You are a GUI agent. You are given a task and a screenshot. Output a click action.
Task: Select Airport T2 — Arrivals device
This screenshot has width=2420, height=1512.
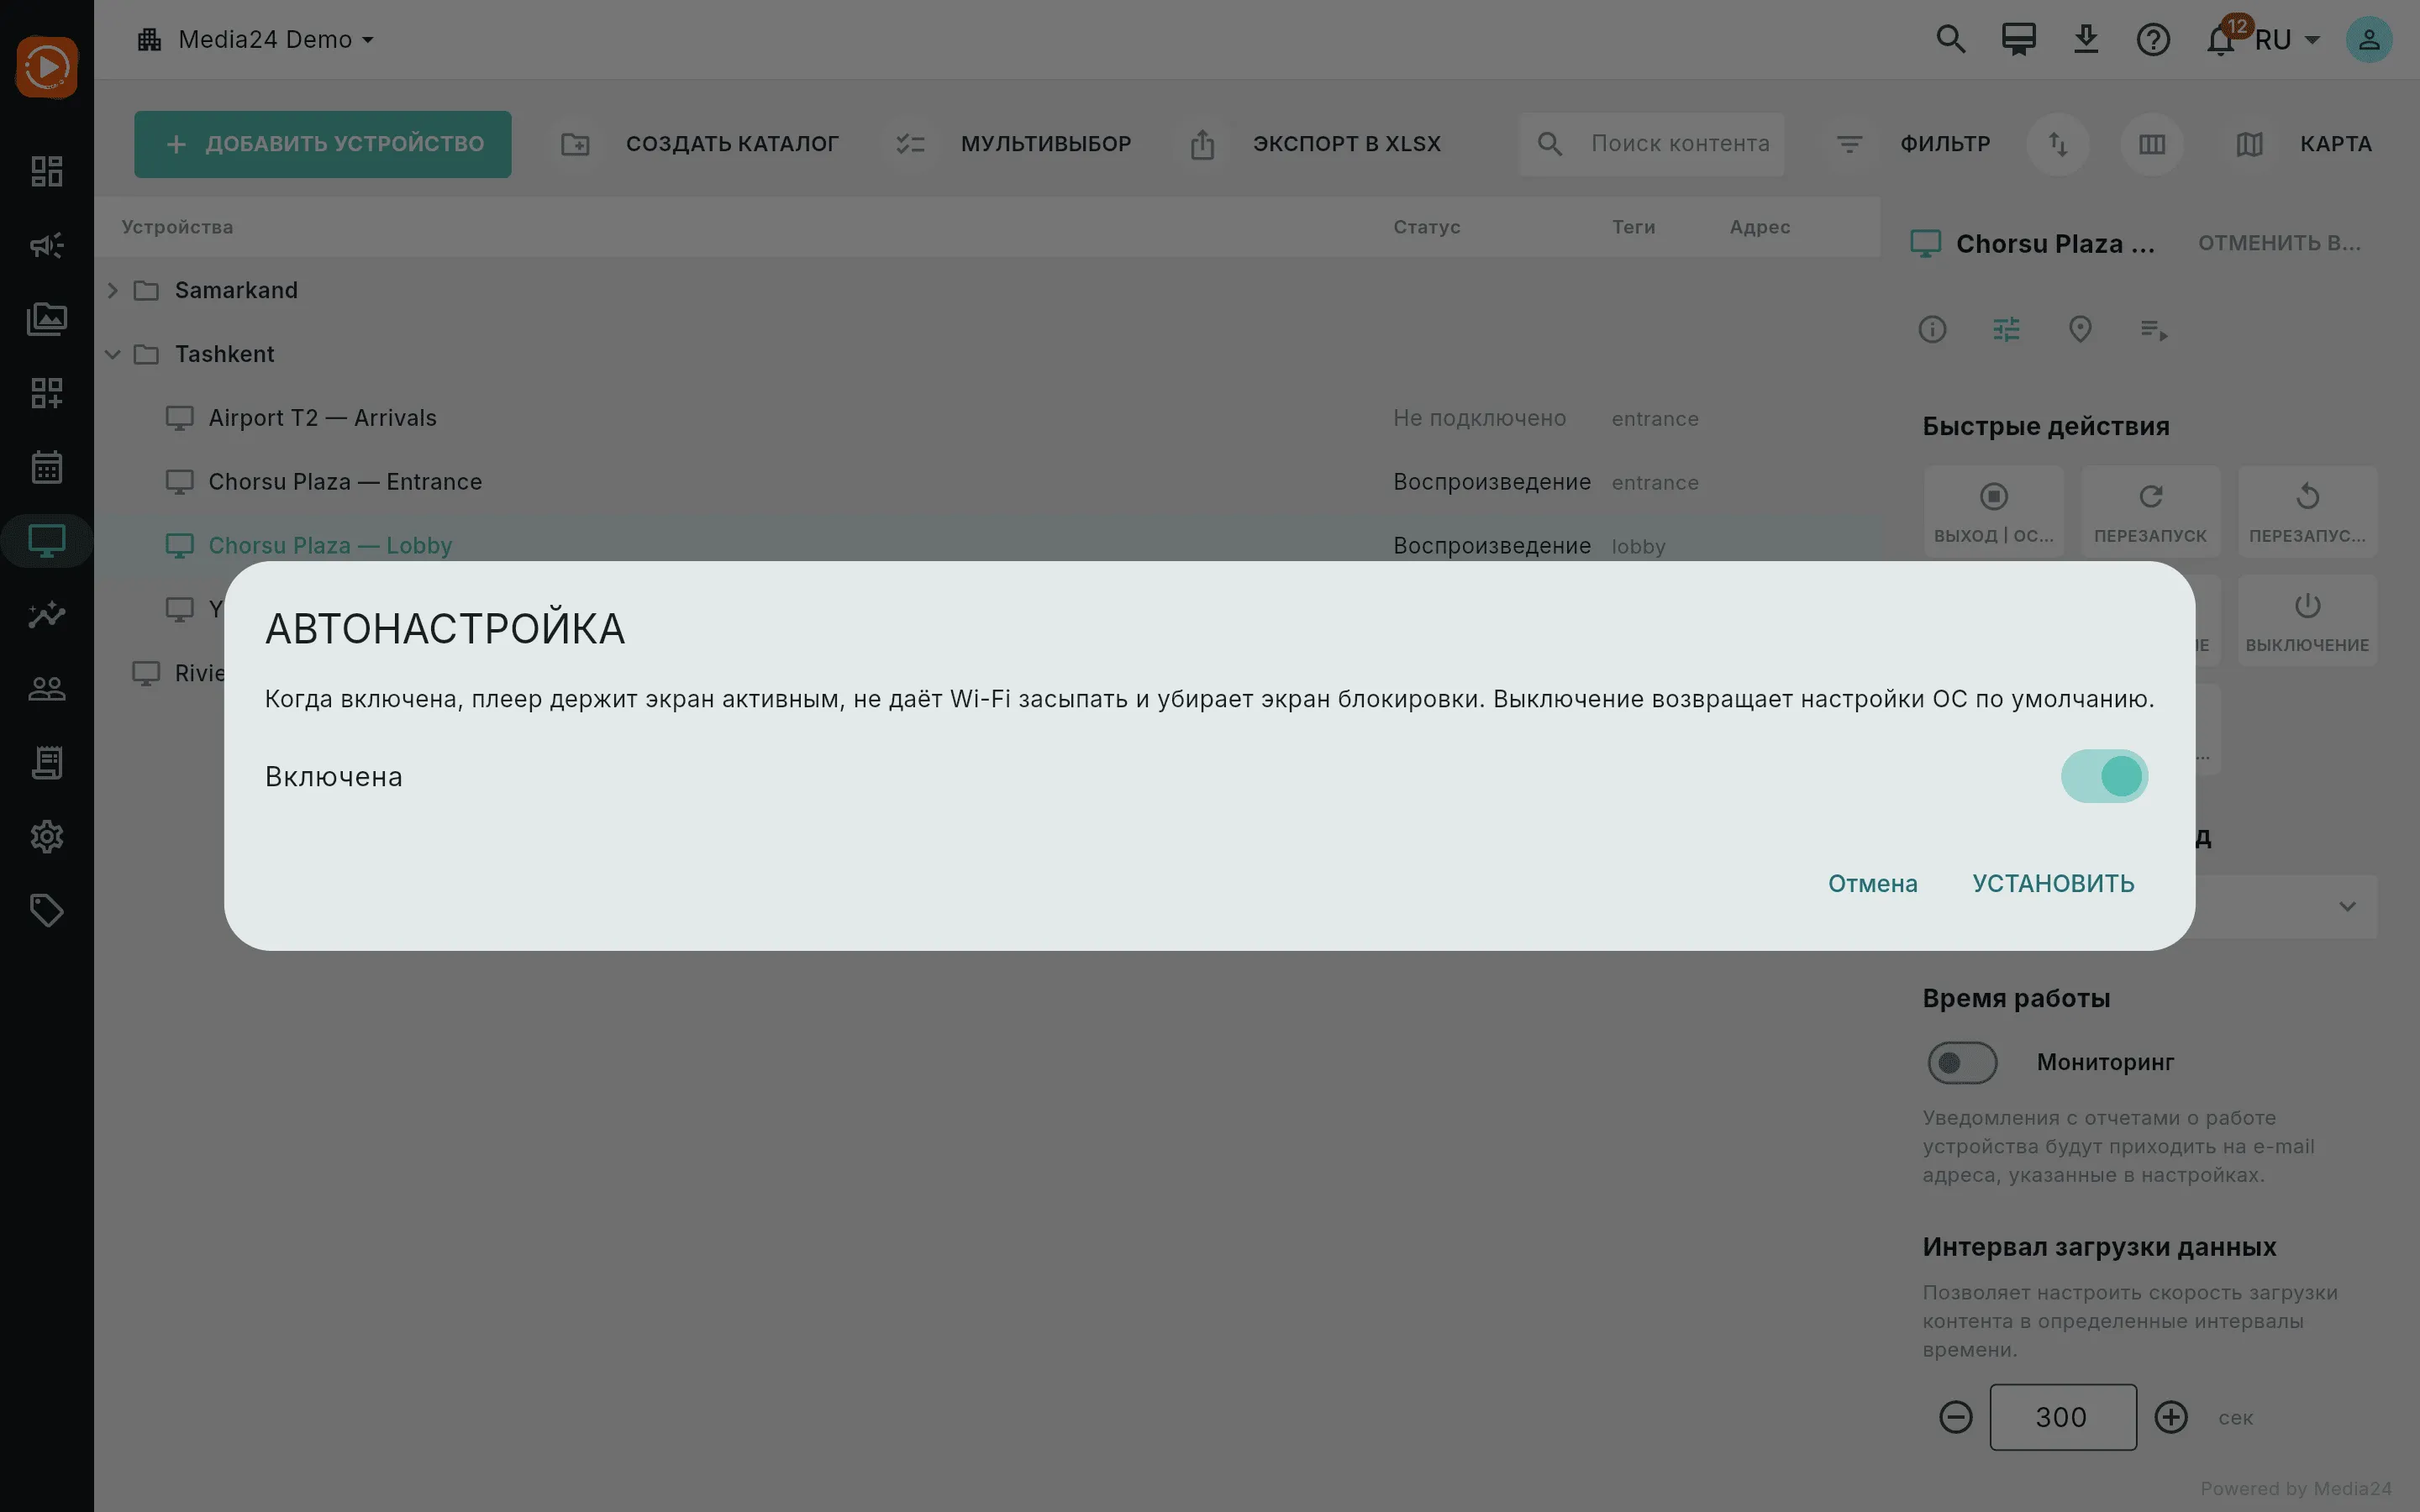pyautogui.click(x=322, y=418)
